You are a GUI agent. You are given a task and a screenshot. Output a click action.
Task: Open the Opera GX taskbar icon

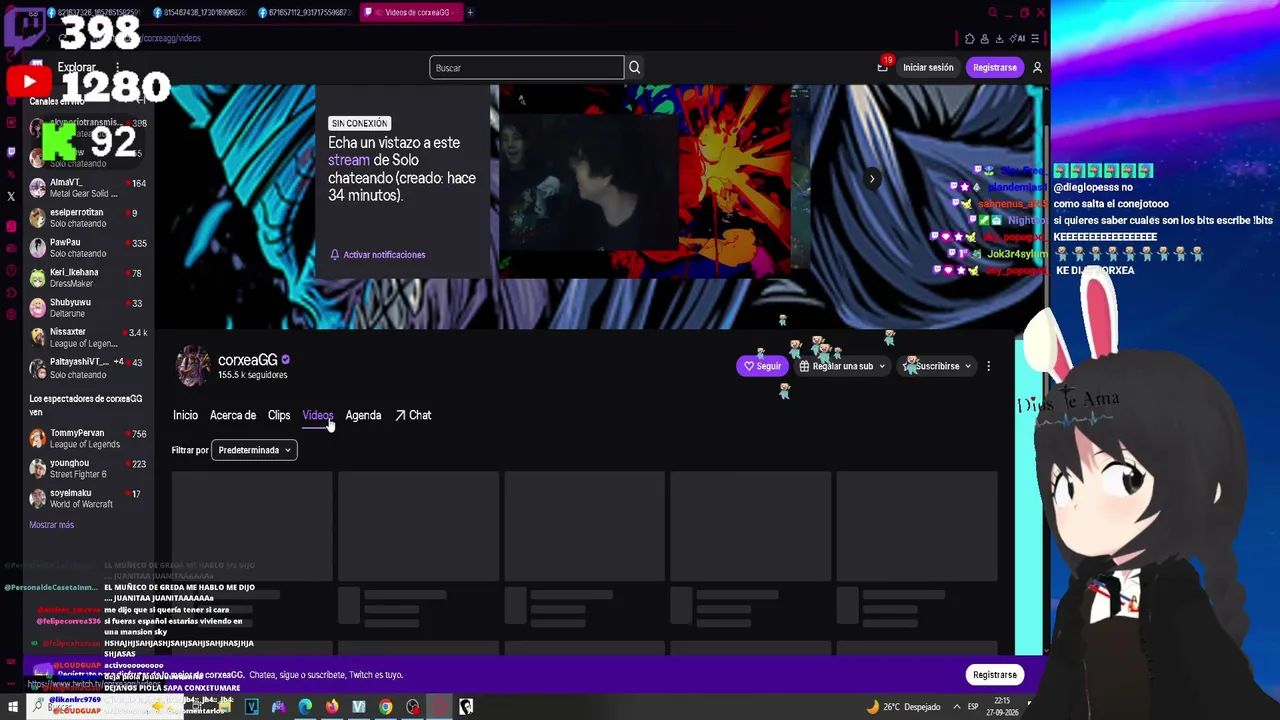(x=439, y=707)
